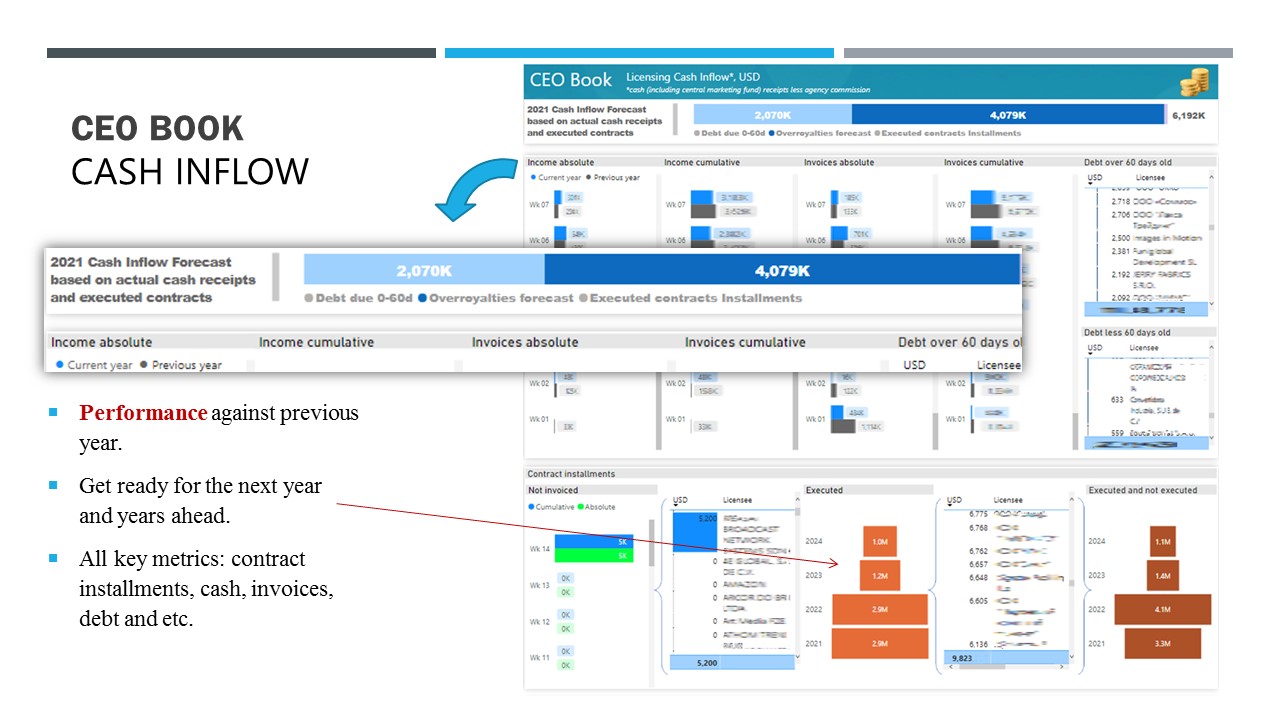Screen dimensions: 1280x720
Task: Click the Executed contracts Installments legend dot in callout
Action: (x=584, y=298)
